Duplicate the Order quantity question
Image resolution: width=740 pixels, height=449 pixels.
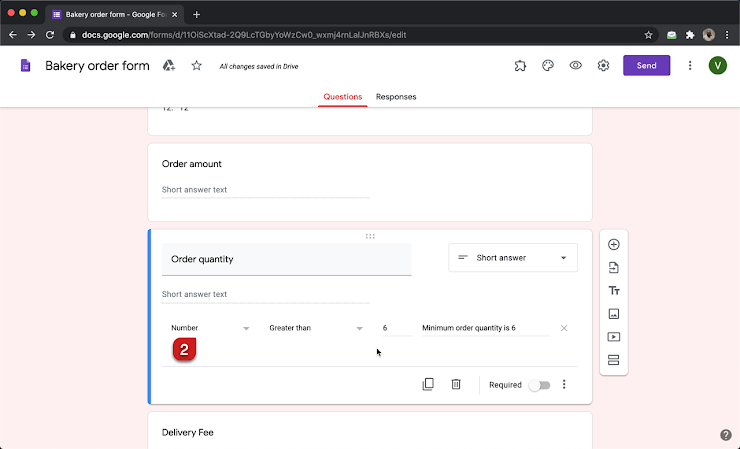point(428,384)
